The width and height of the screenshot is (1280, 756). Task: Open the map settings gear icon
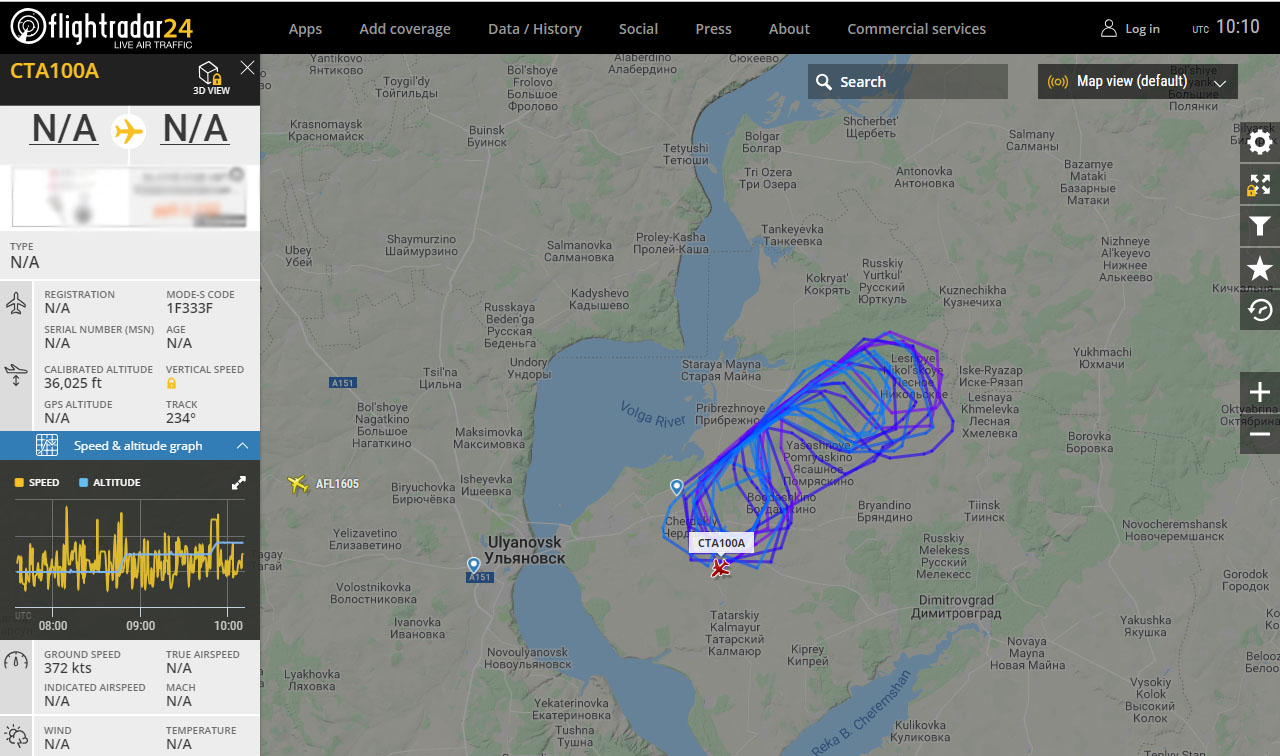point(1260,142)
